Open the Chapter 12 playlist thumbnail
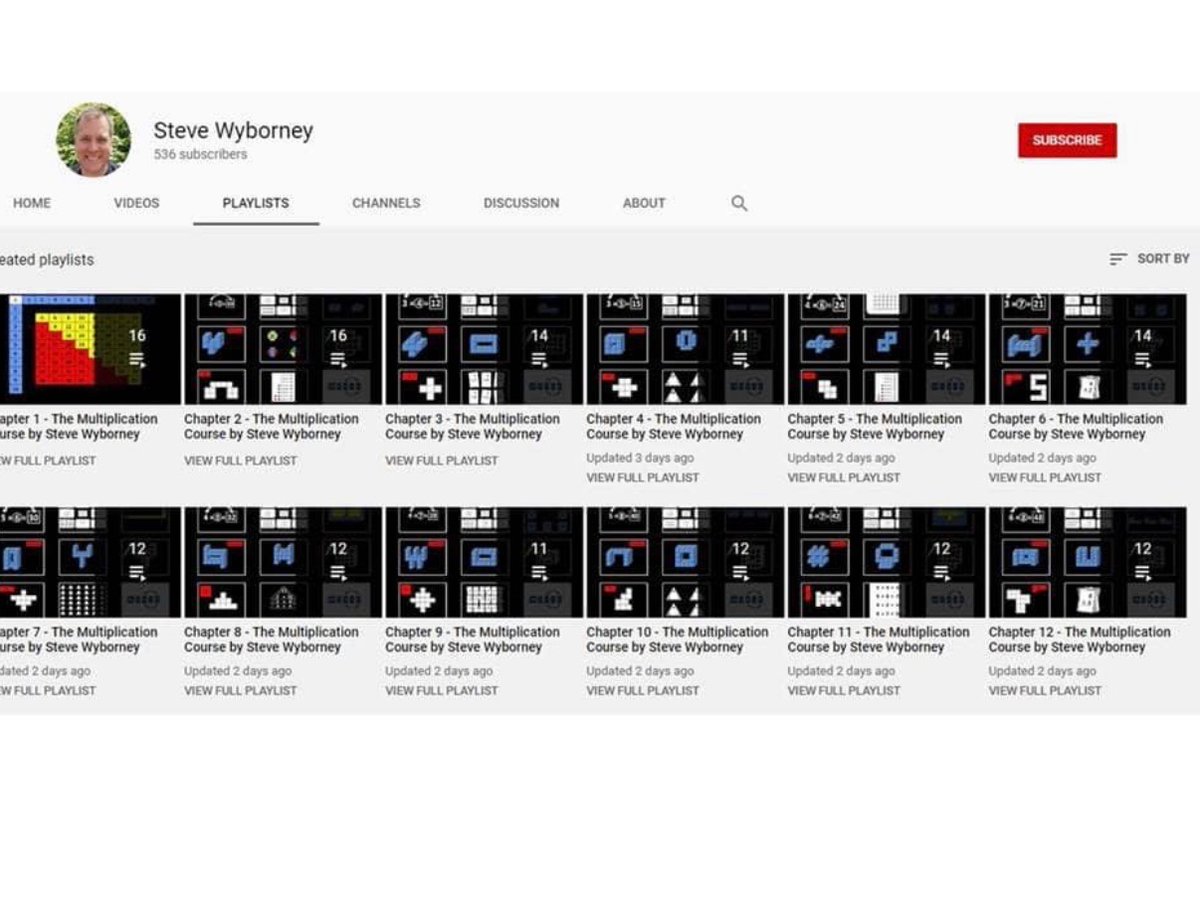The width and height of the screenshot is (1200, 919). coord(1087,562)
